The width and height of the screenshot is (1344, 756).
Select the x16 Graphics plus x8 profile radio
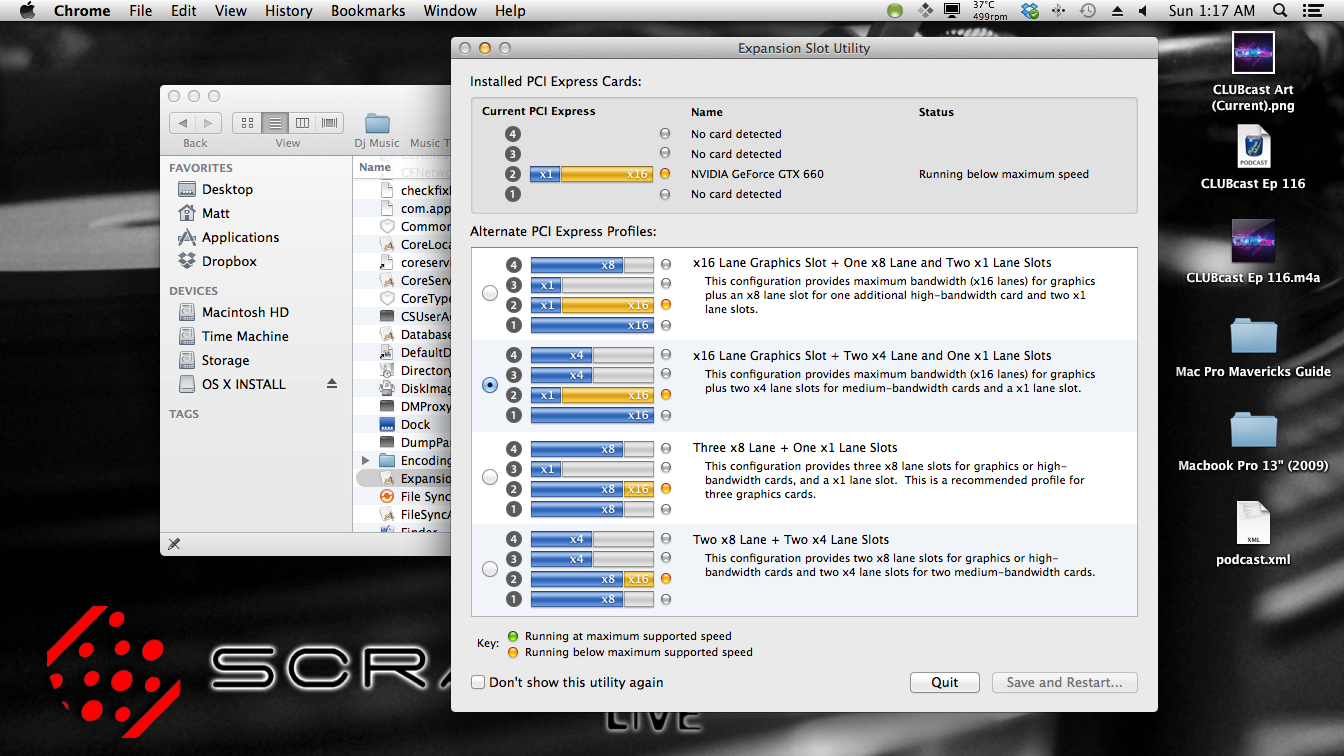[489, 294]
